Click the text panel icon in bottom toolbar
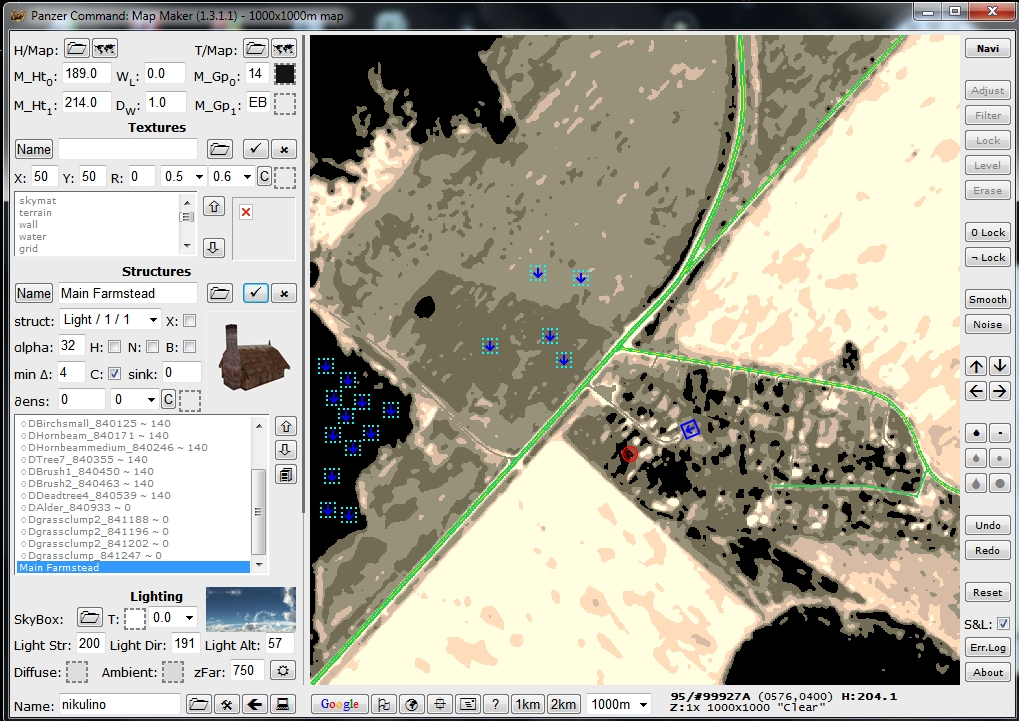This screenshot has height=721, width=1019. 468,704
